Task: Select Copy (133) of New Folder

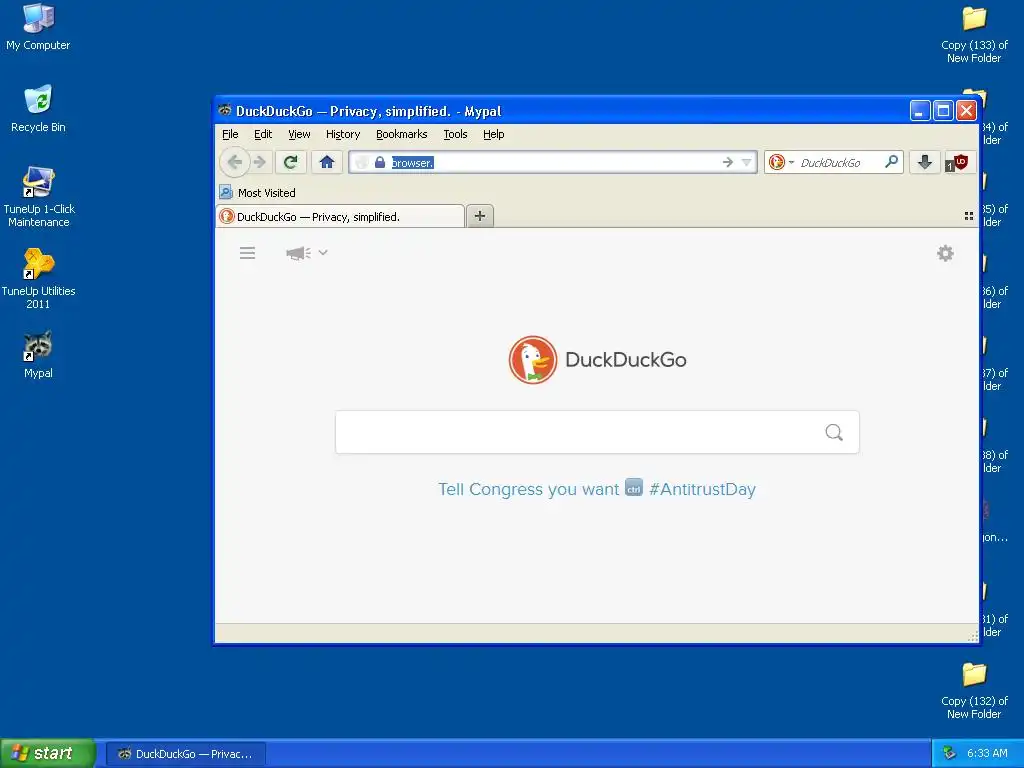Action: click(974, 35)
